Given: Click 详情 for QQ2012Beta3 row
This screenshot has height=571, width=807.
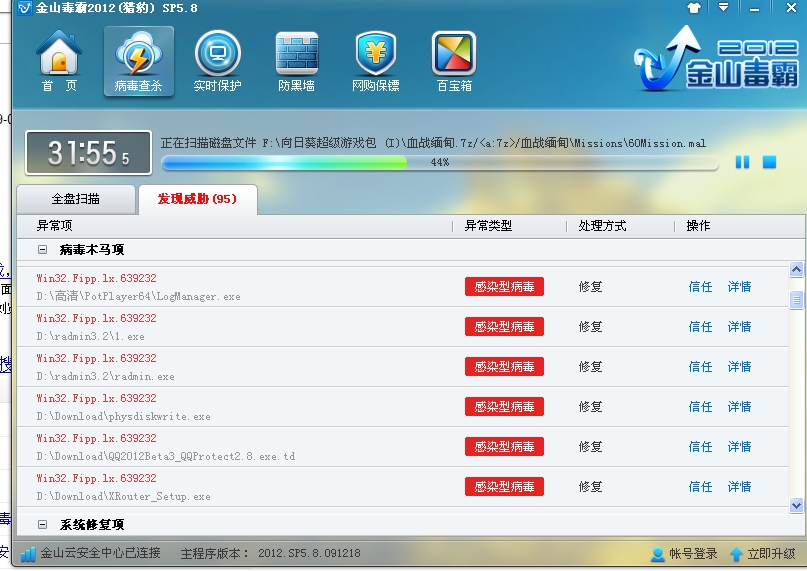Looking at the screenshot, I should pos(740,447).
